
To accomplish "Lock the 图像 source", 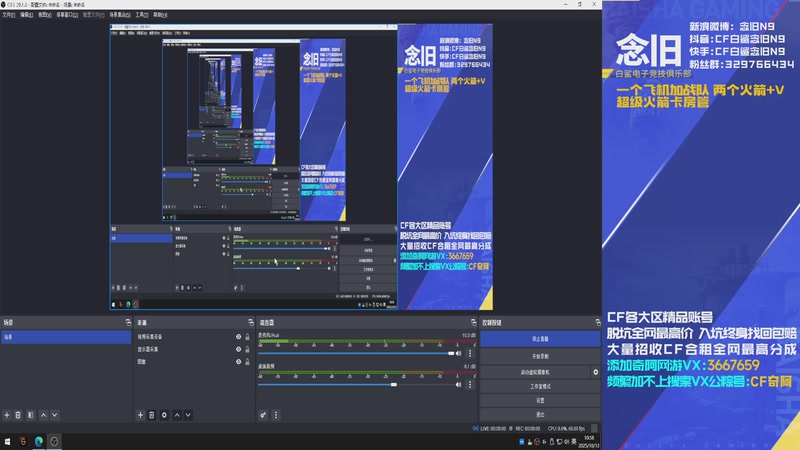I will (247, 362).
